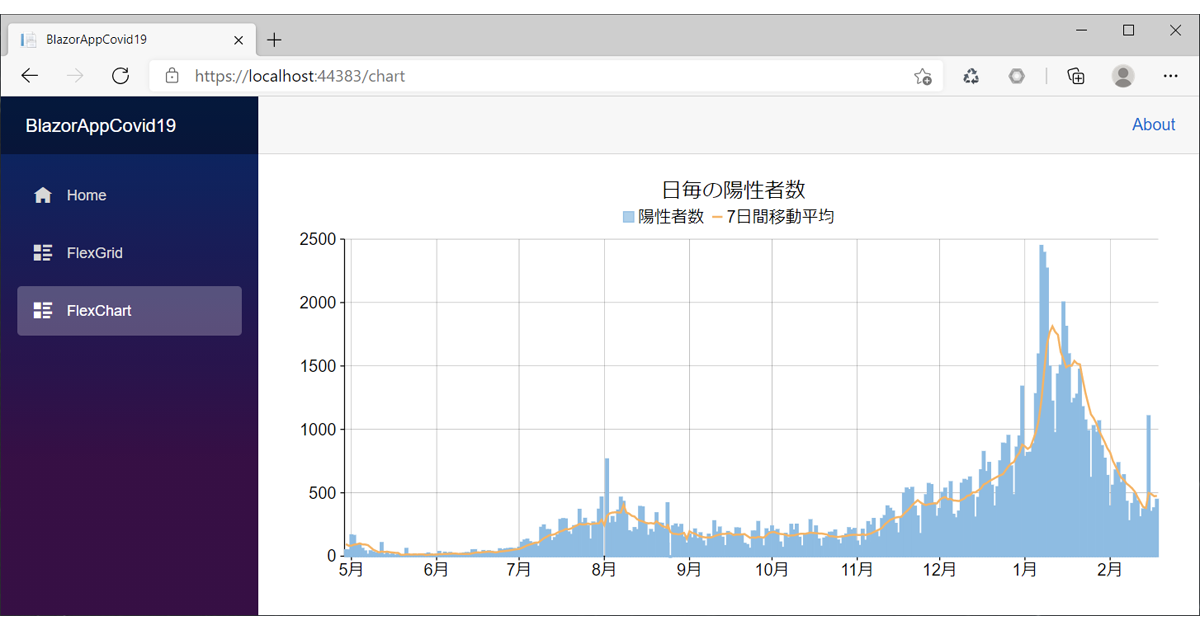Open a new browser tab with the plus button
The image size is (1200, 630).
[274, 39]
